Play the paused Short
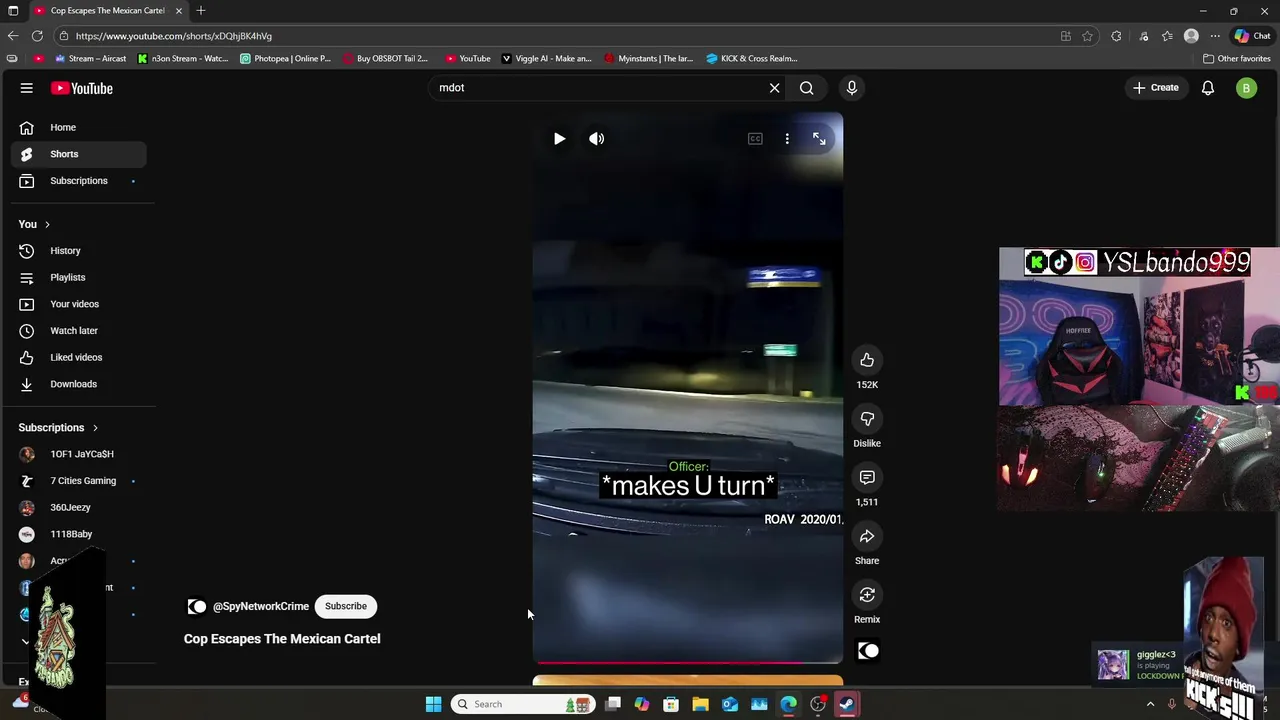The image size is (1280, 720). (x=559, y=139)
